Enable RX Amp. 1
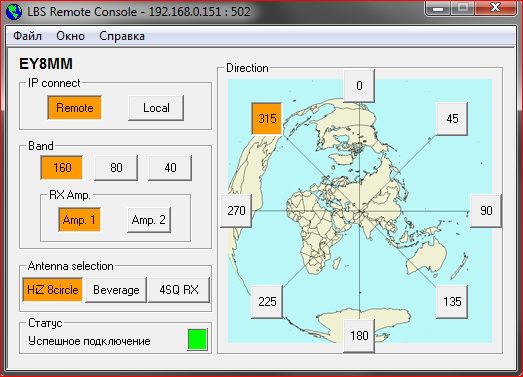 click(79, 220)
